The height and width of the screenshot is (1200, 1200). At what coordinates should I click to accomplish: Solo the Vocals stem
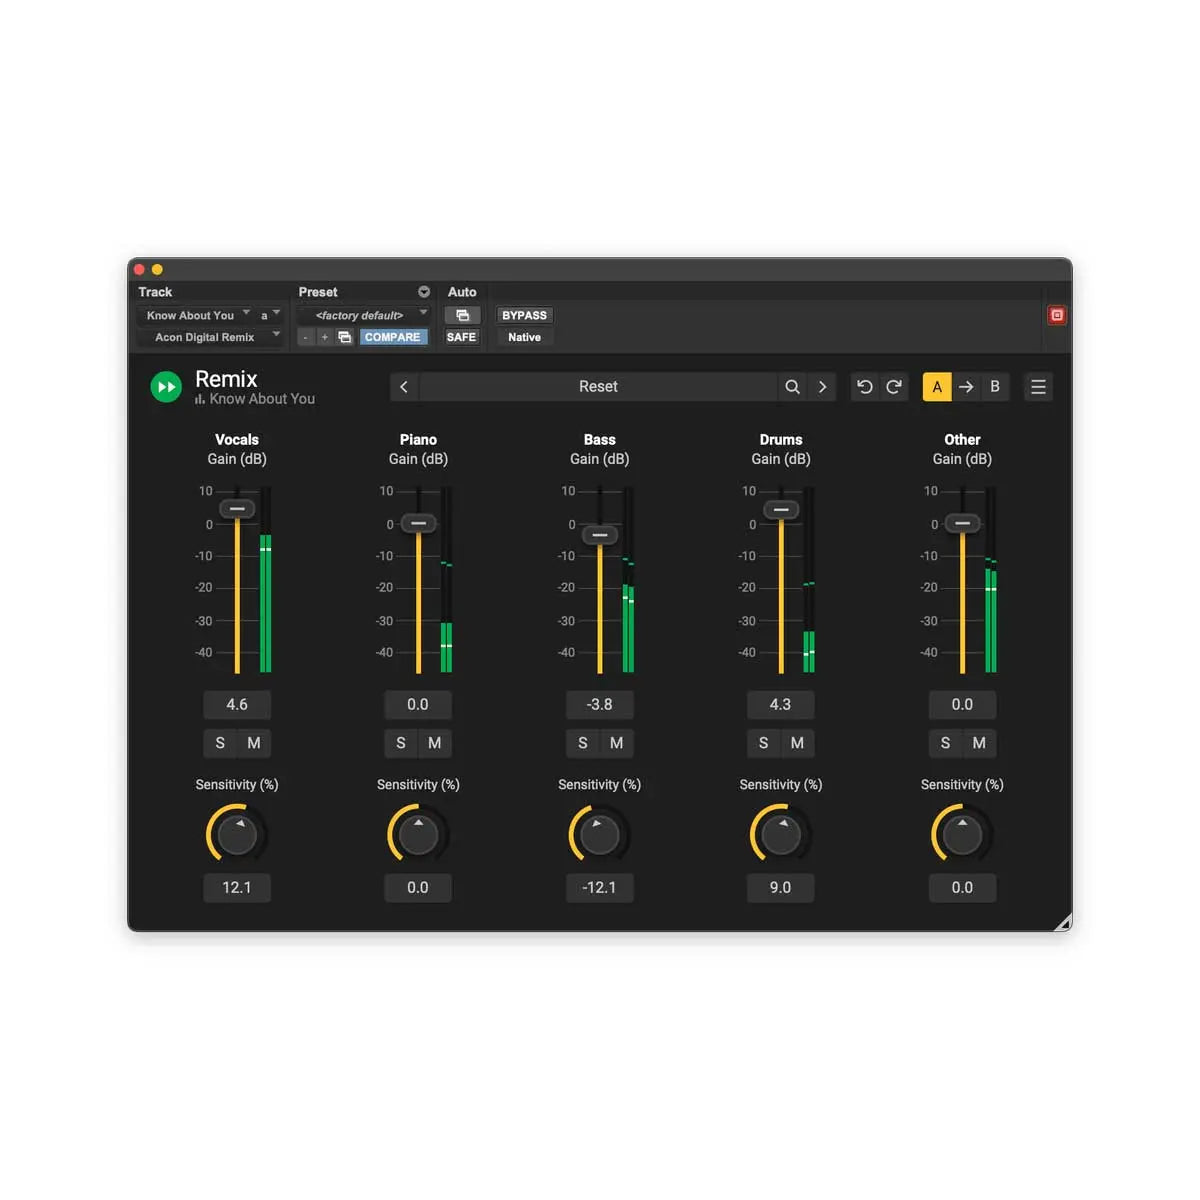[220, 743]
